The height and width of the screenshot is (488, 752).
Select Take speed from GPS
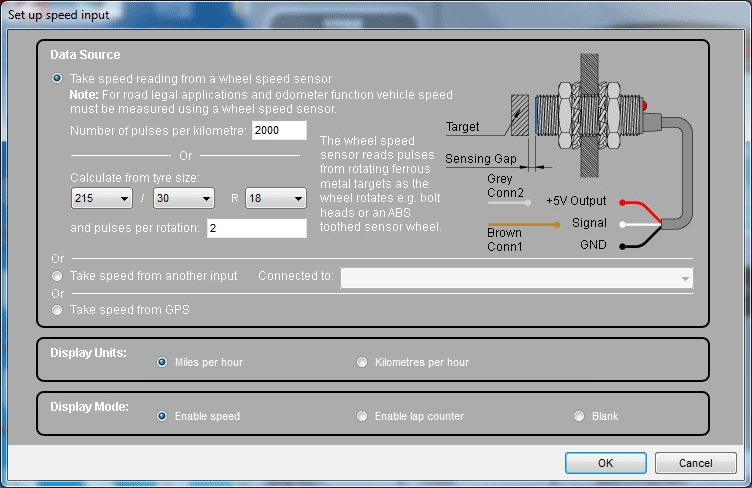click(57, 310)
